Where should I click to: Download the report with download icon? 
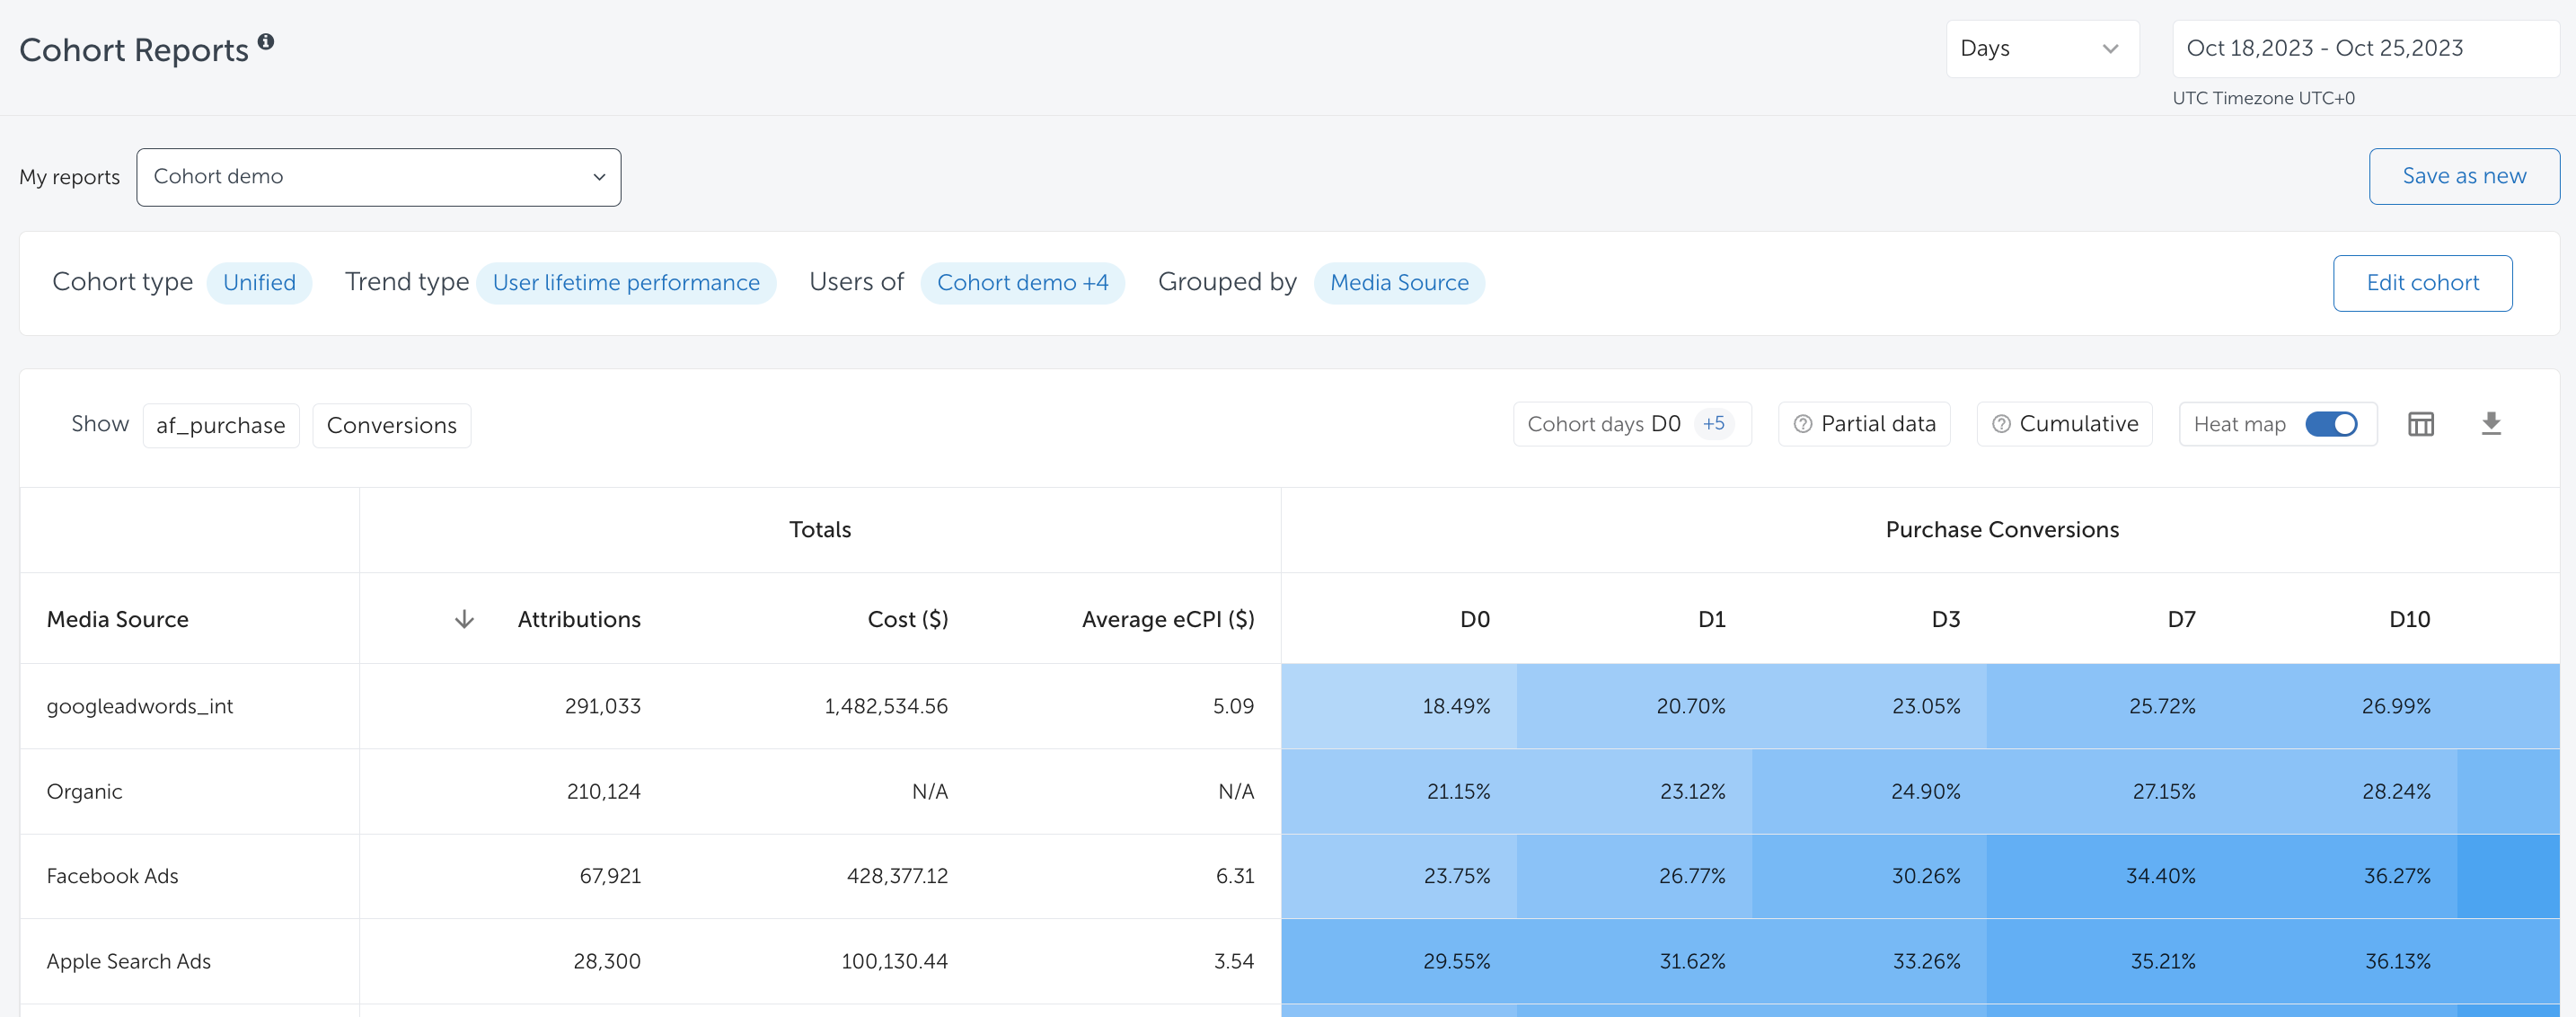click(x=2491, y=424)
